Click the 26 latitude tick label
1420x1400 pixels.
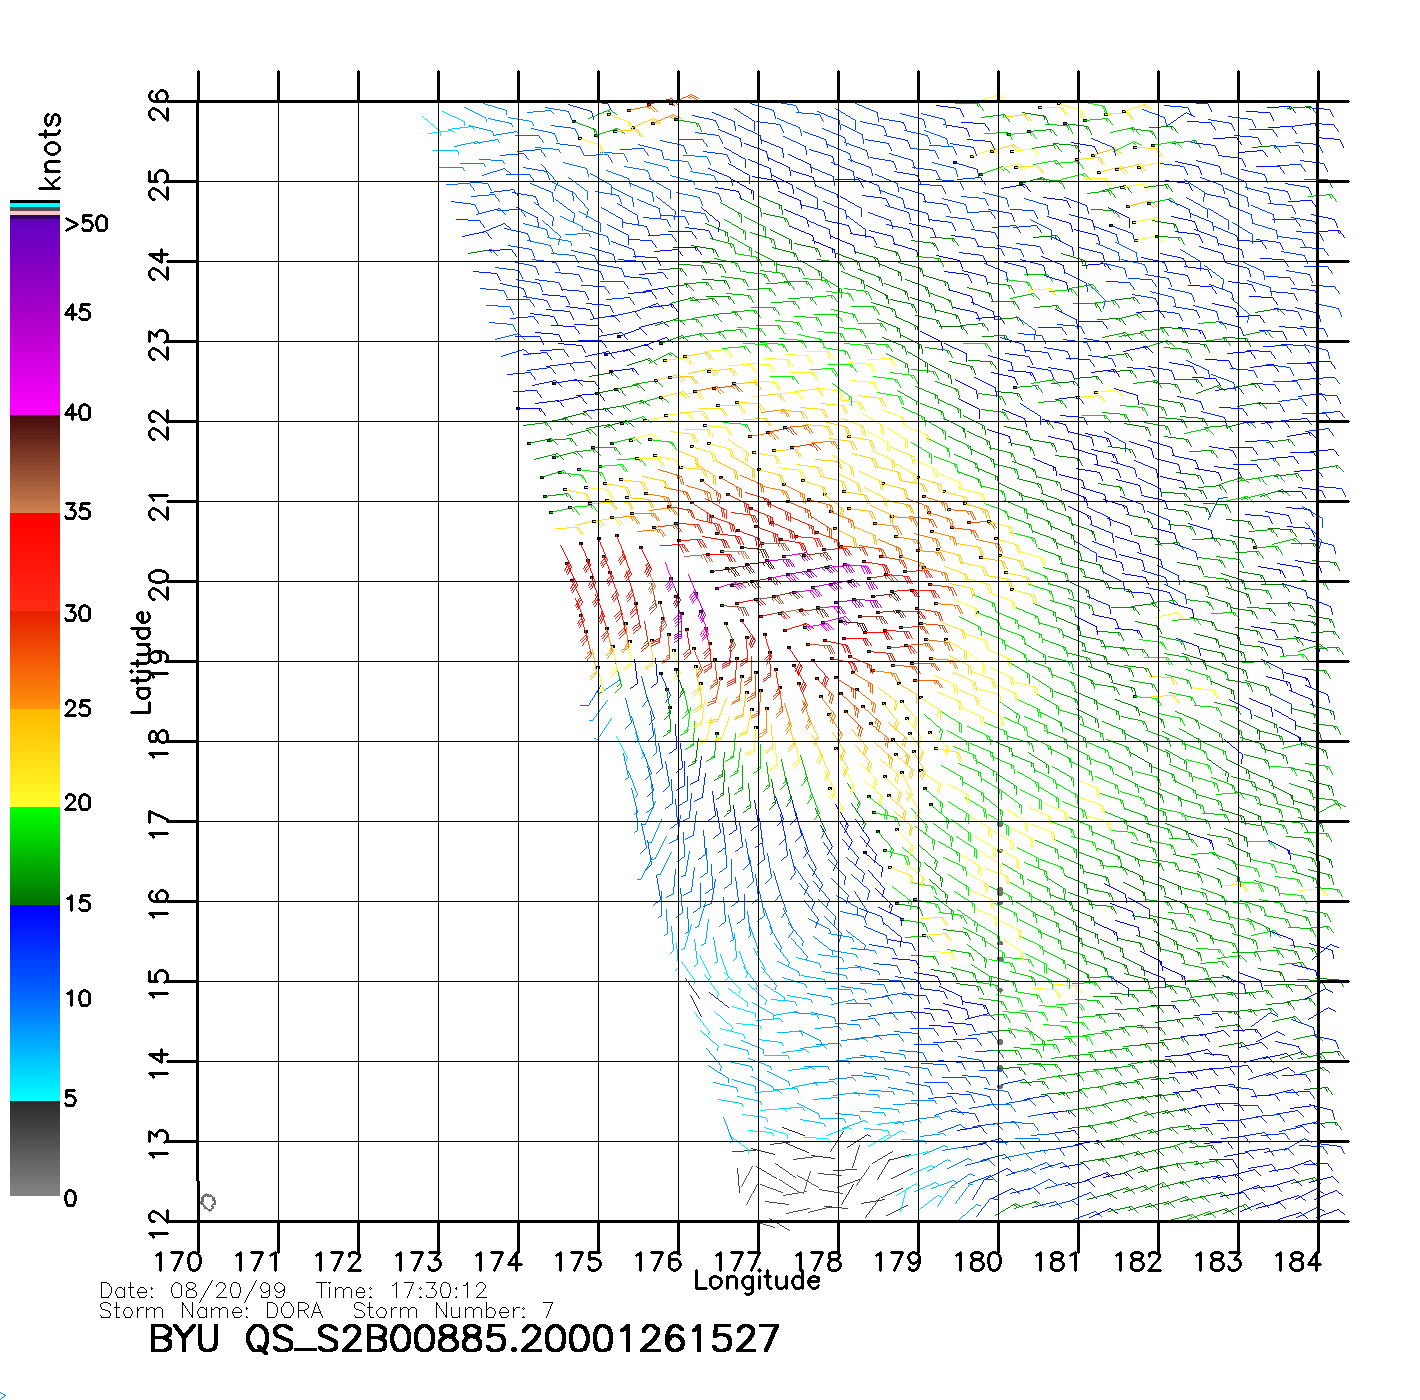160,104
